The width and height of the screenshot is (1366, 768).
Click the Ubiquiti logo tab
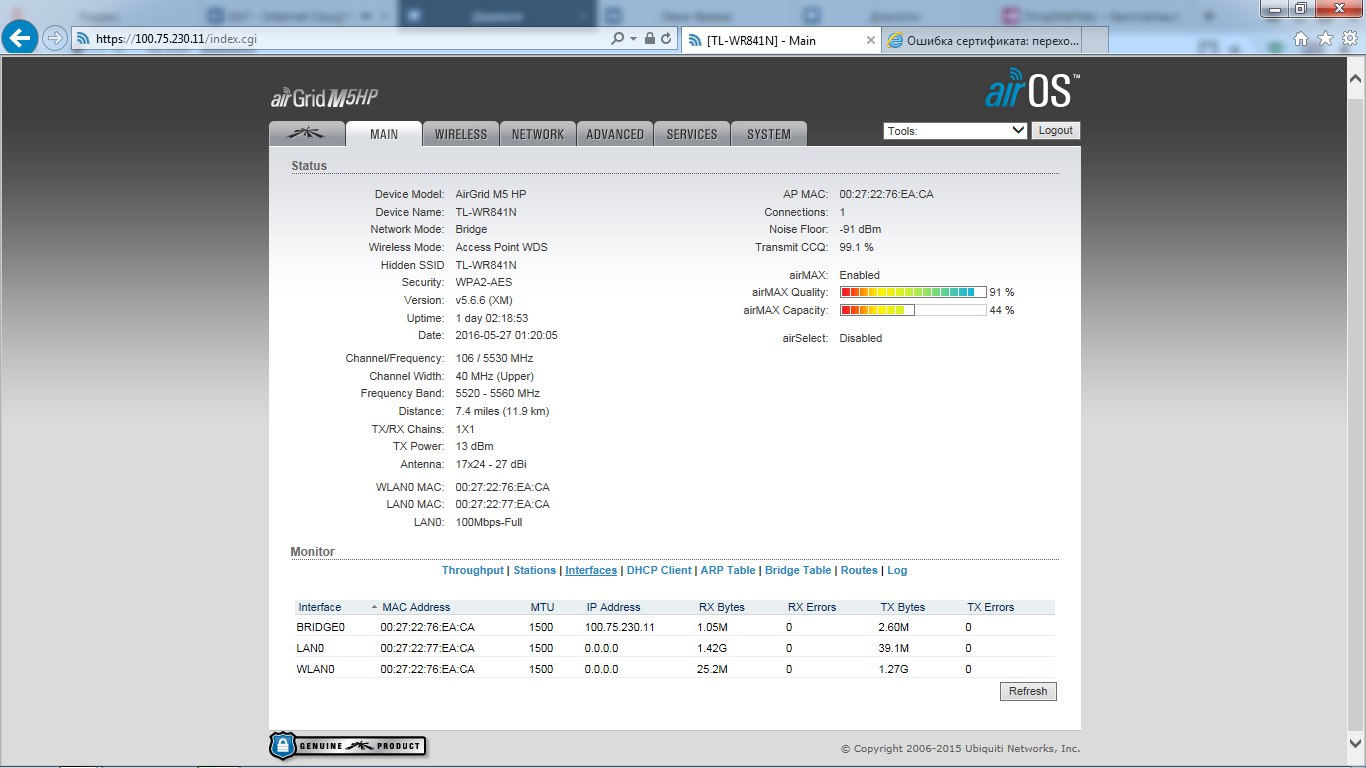point(306,134)
